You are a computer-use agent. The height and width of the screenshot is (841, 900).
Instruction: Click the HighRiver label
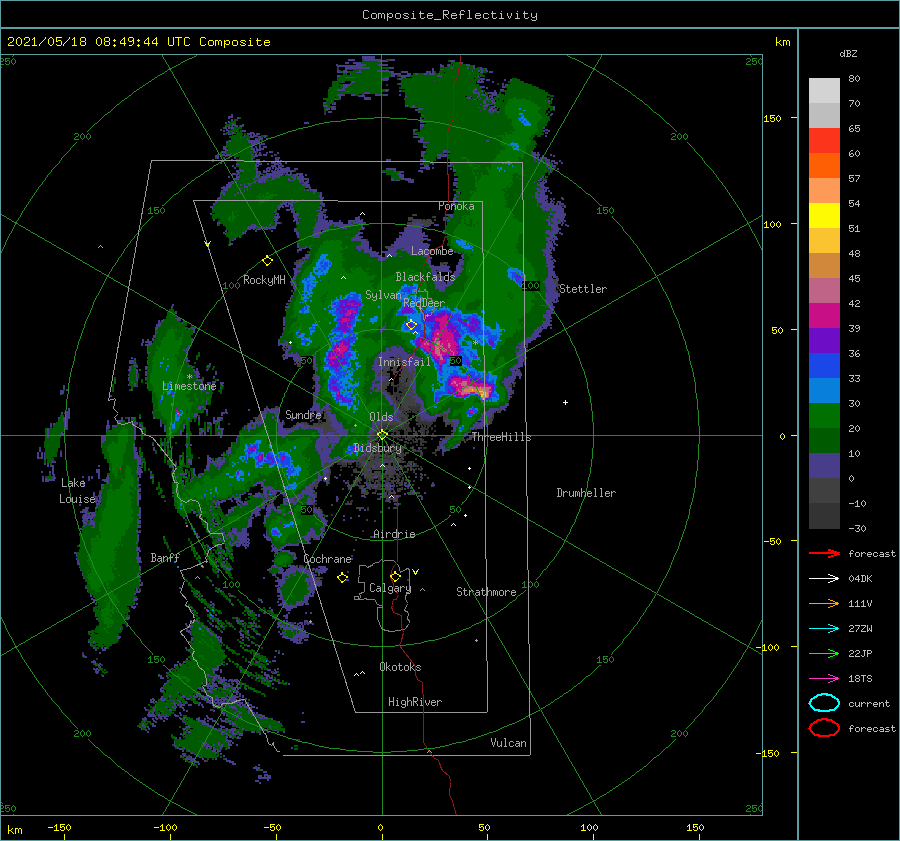click(415, 702)
